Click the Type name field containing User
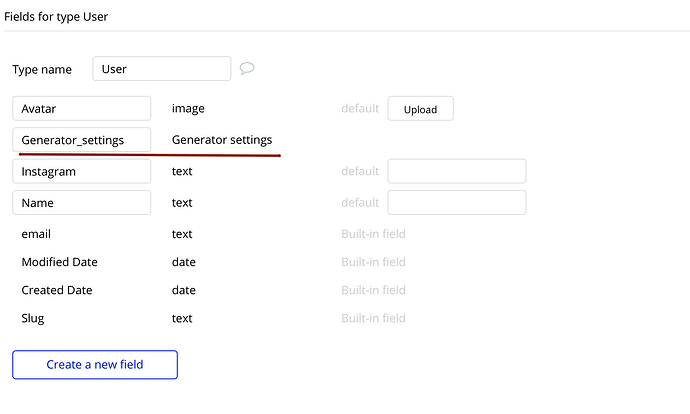The image size is (690, 414). pyautogui.click(x=161, y=69)
